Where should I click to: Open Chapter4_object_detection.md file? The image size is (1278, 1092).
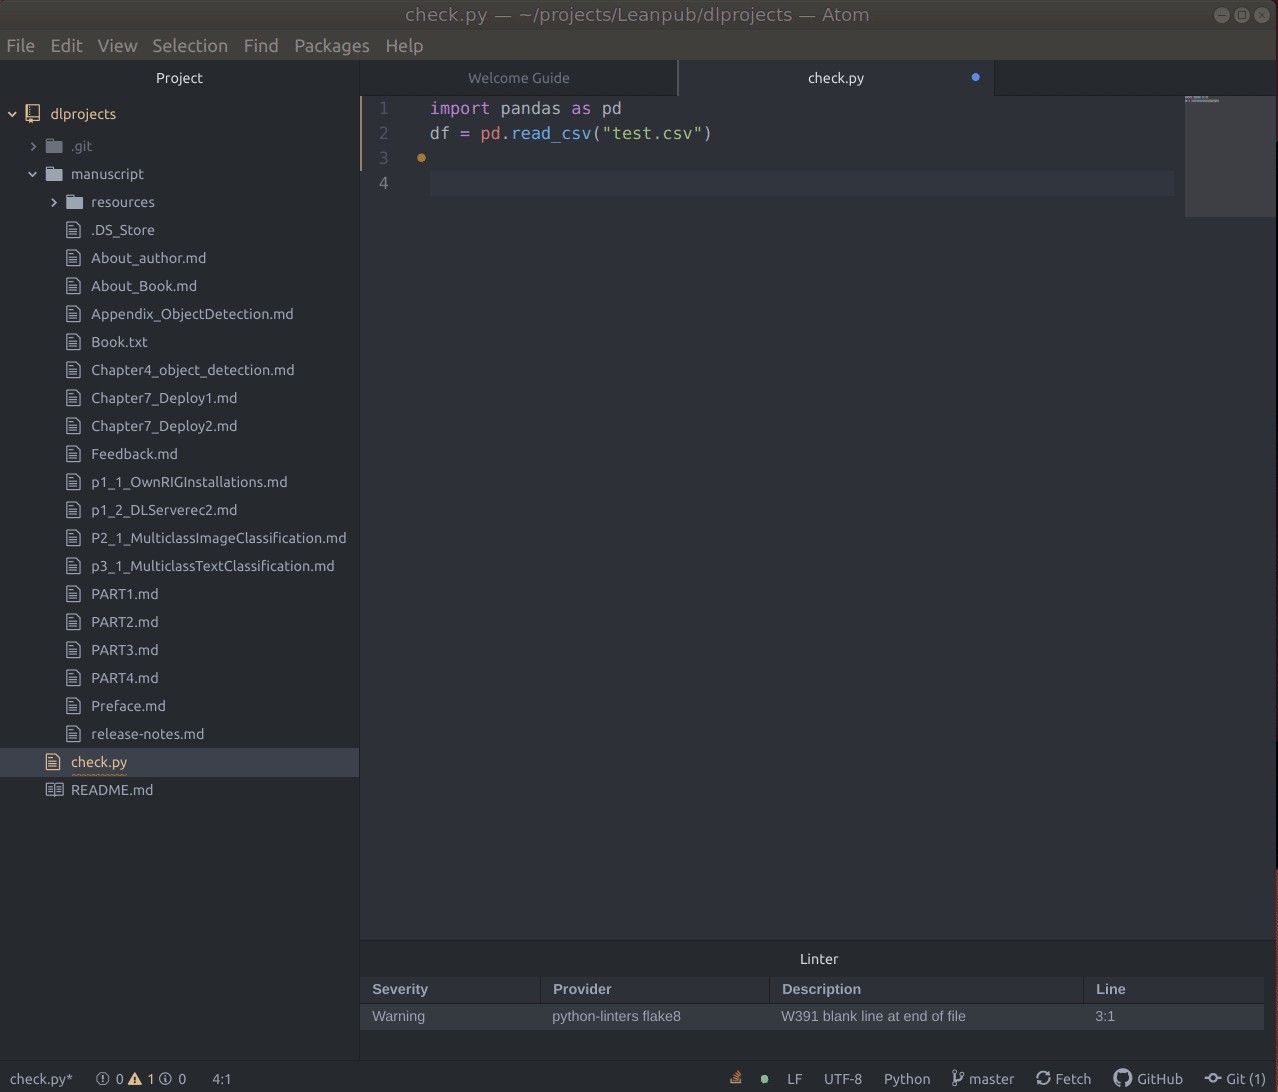(x=193, y=370)
